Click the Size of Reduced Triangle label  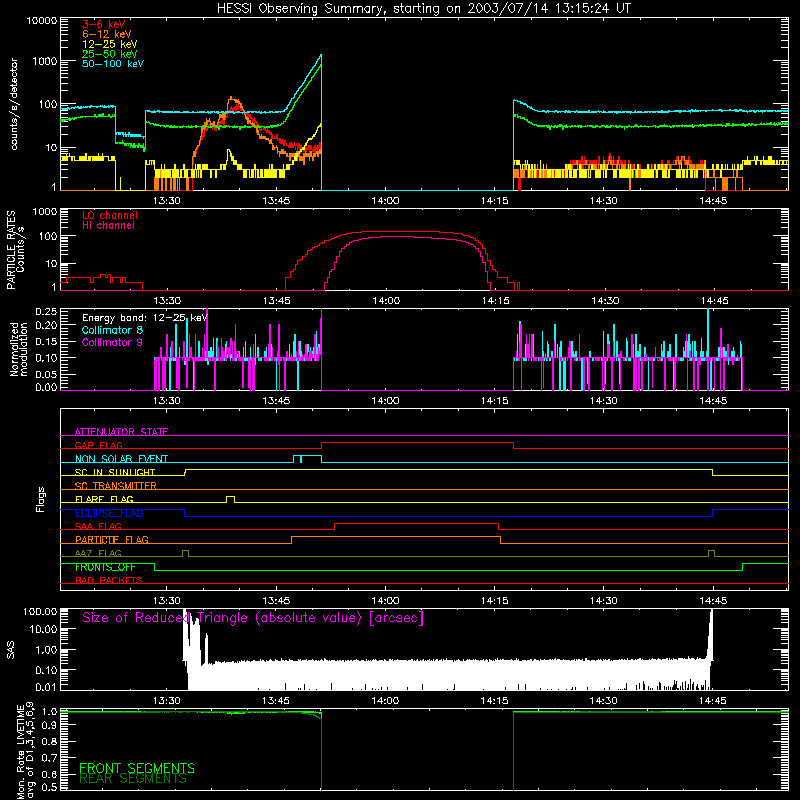(253, 618)
